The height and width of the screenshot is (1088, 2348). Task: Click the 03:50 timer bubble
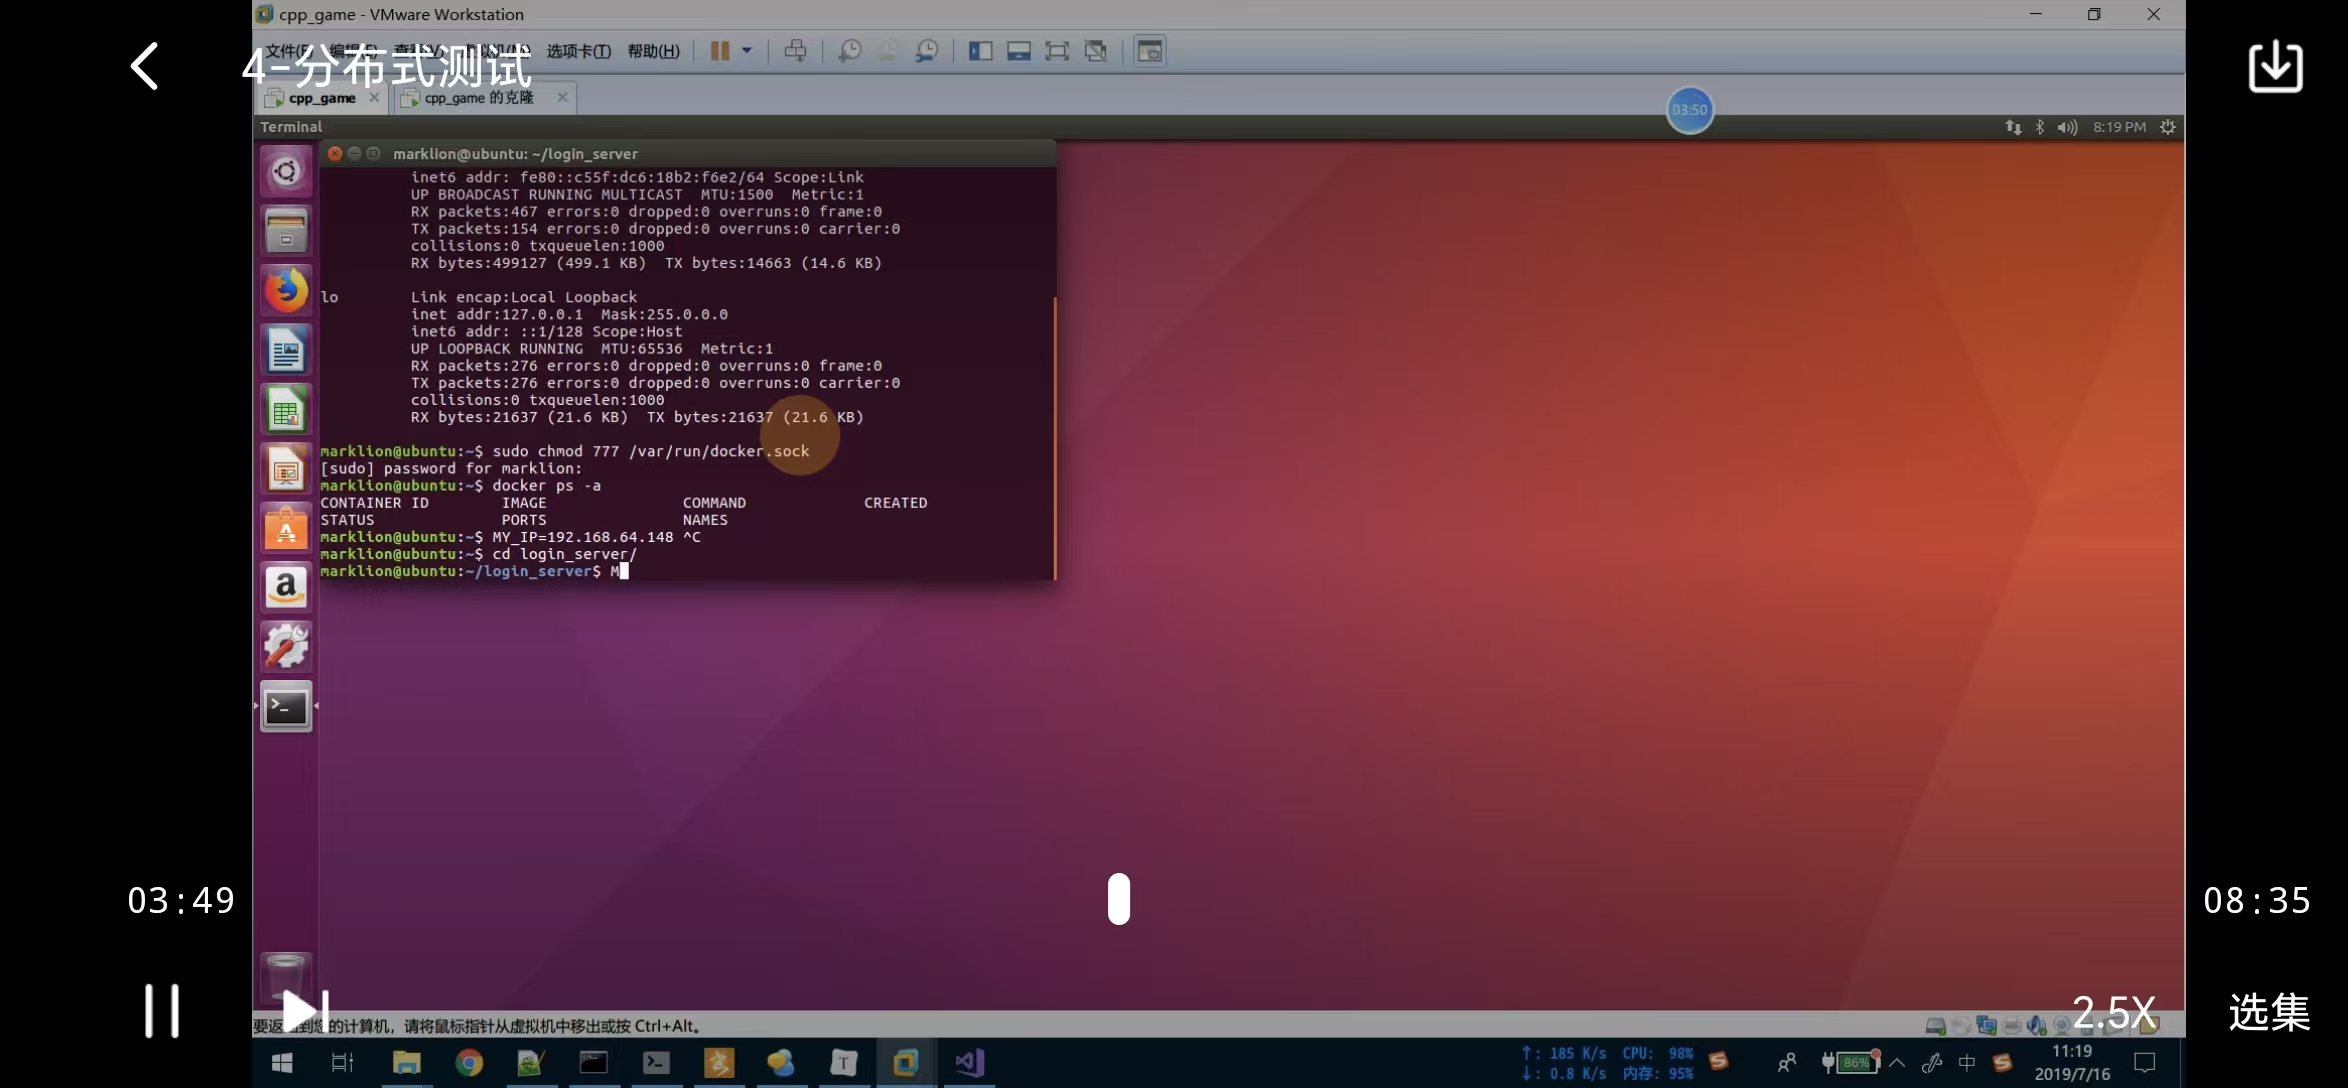click(1689, 110)
